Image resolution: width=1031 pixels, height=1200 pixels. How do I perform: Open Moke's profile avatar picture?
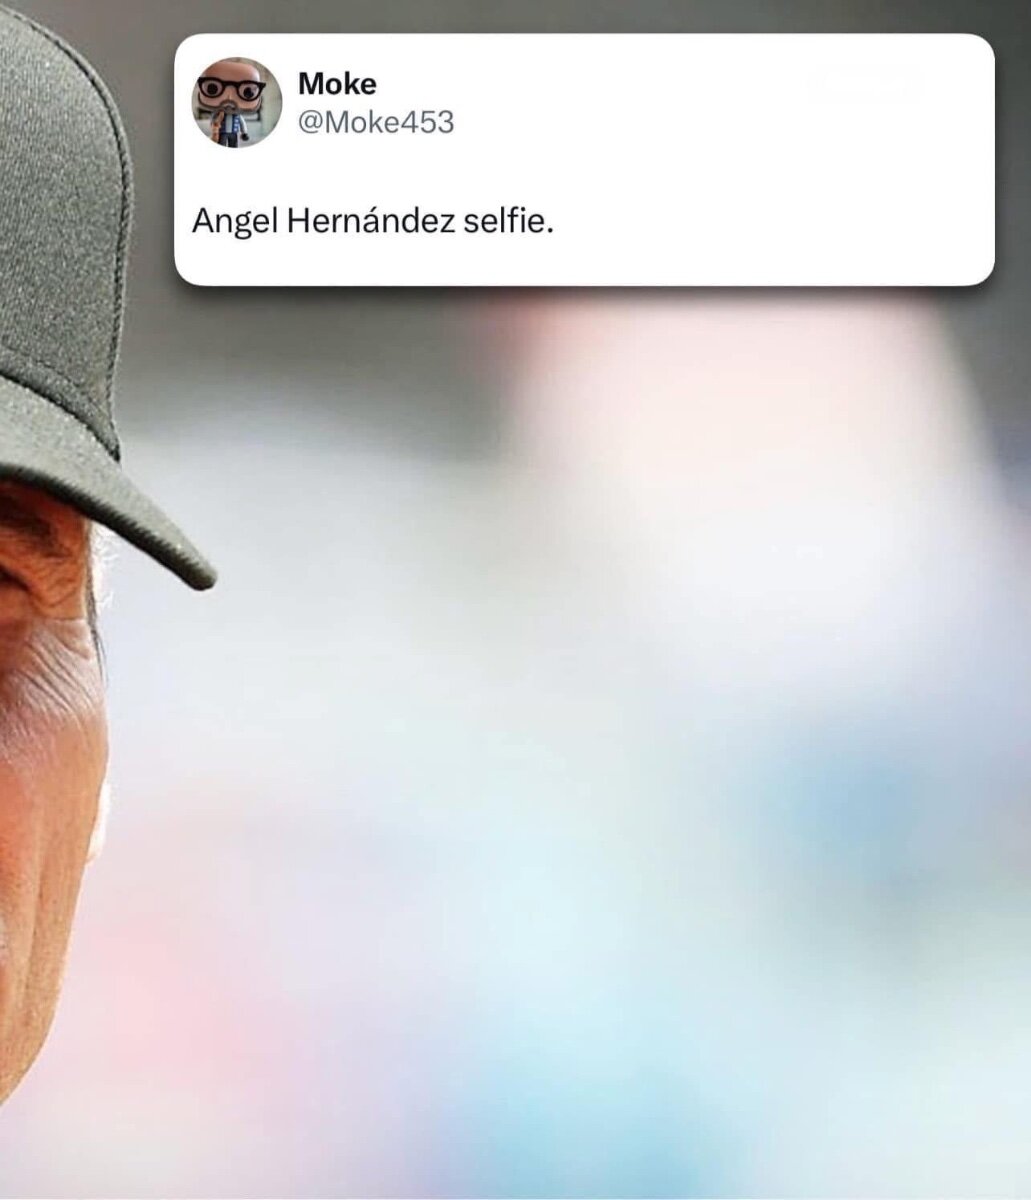coord(237,102)
